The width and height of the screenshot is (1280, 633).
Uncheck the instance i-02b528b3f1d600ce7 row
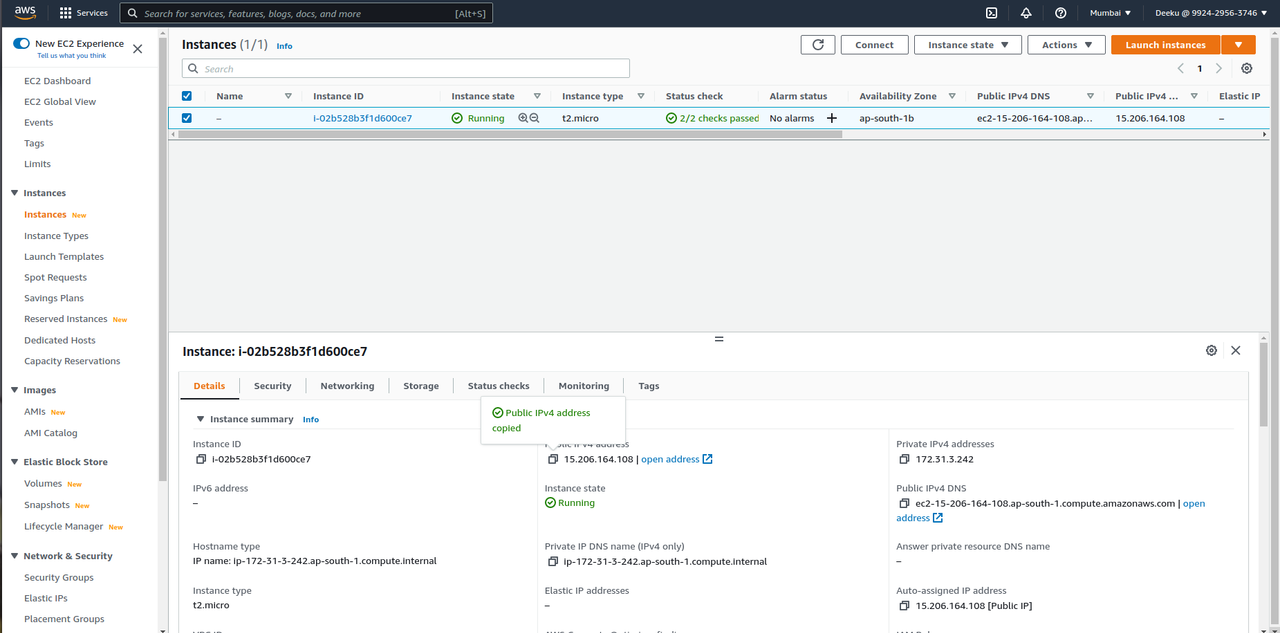pos(186,118)
